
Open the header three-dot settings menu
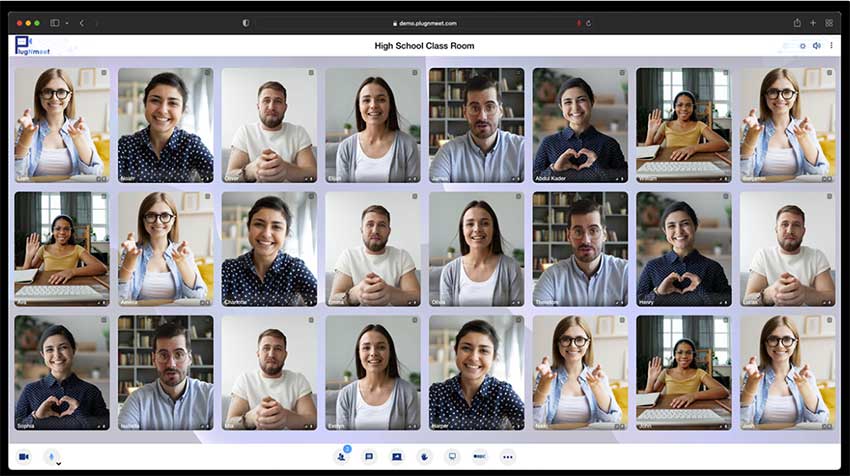tap(831, 46)
